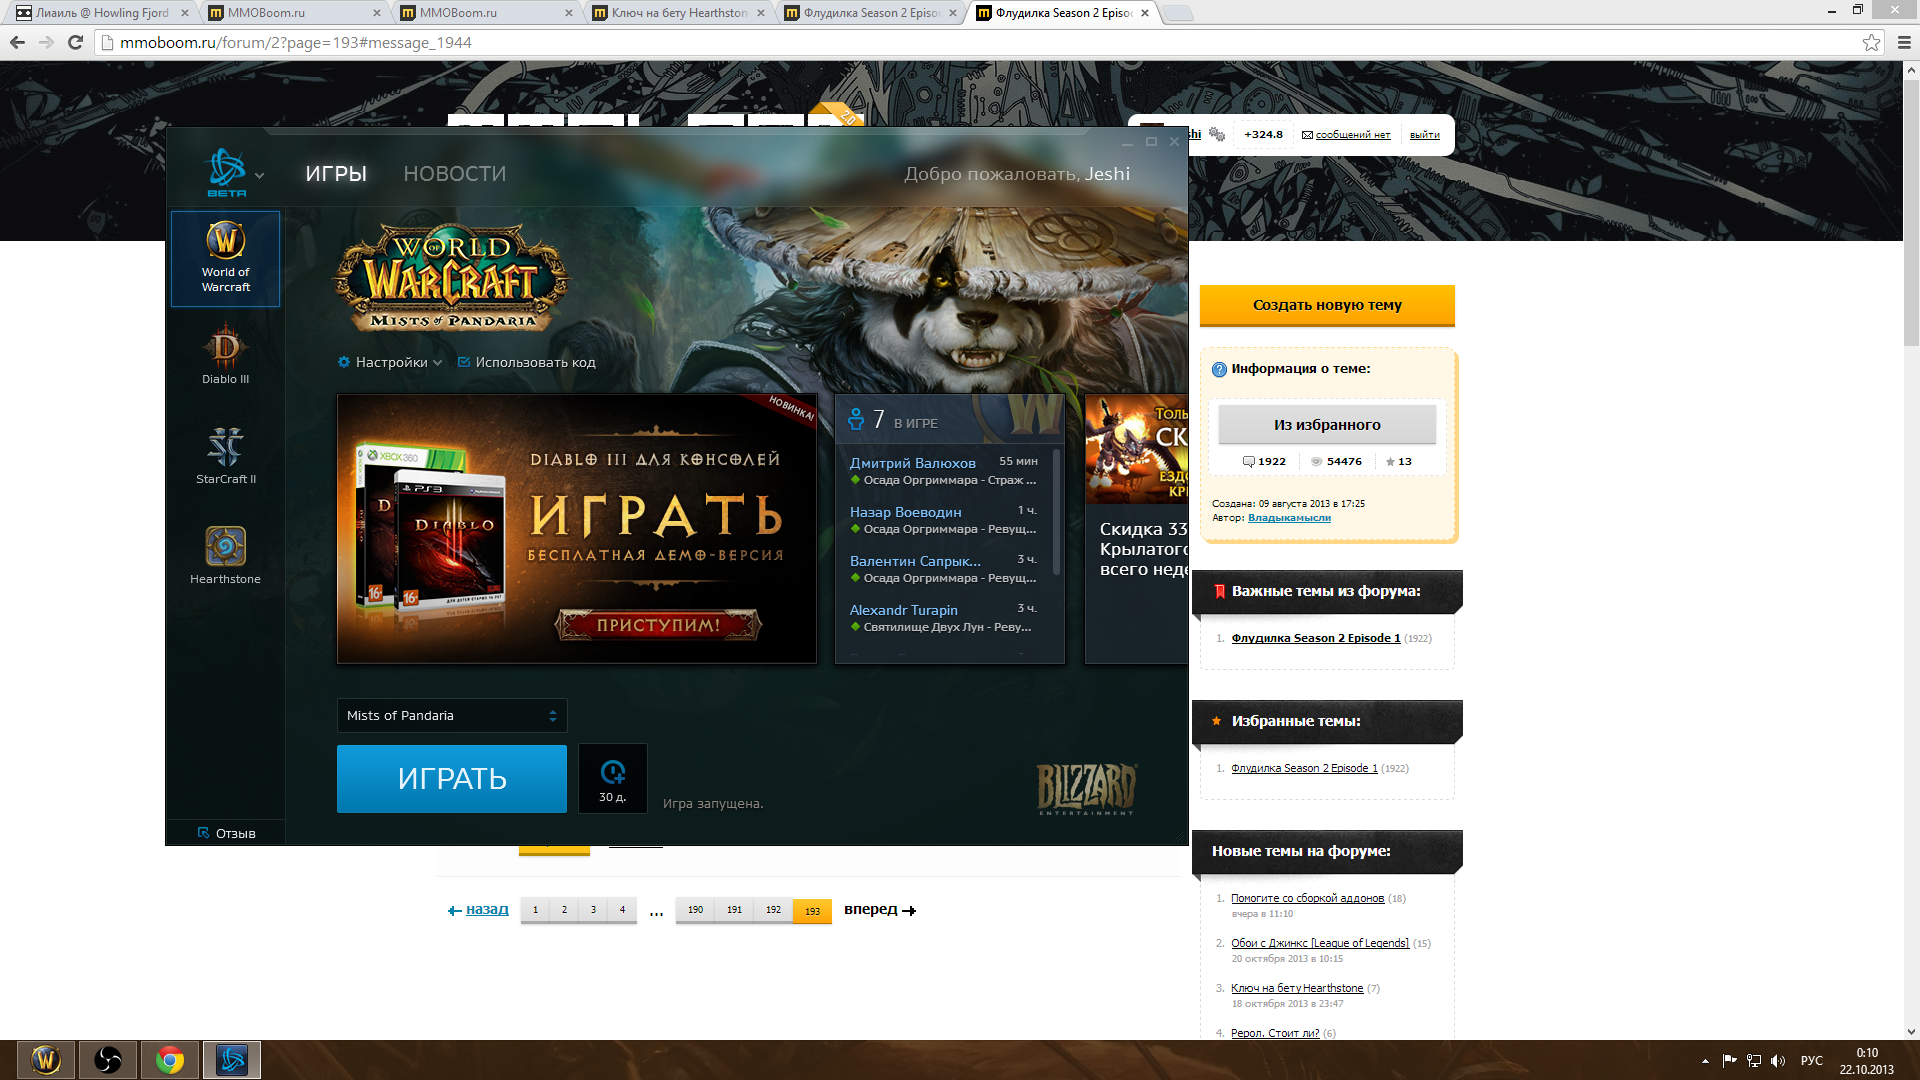Open the Diablo III console promo banner
The image size is (1920, 1080).
(577, 529)
